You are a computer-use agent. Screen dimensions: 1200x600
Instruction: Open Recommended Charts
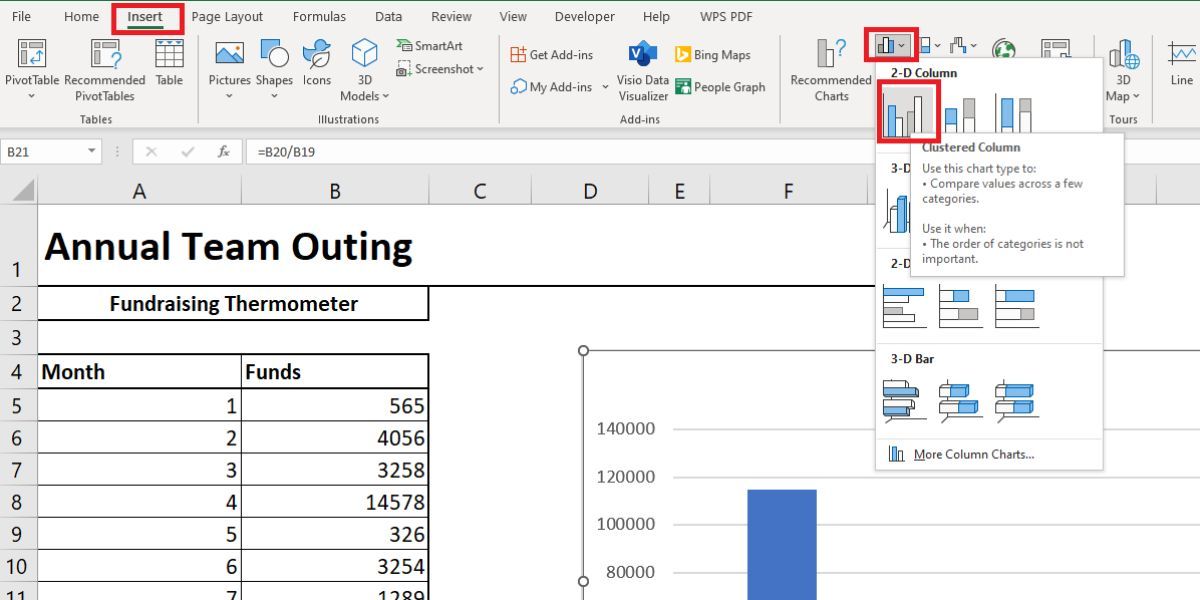pos(828,70)
